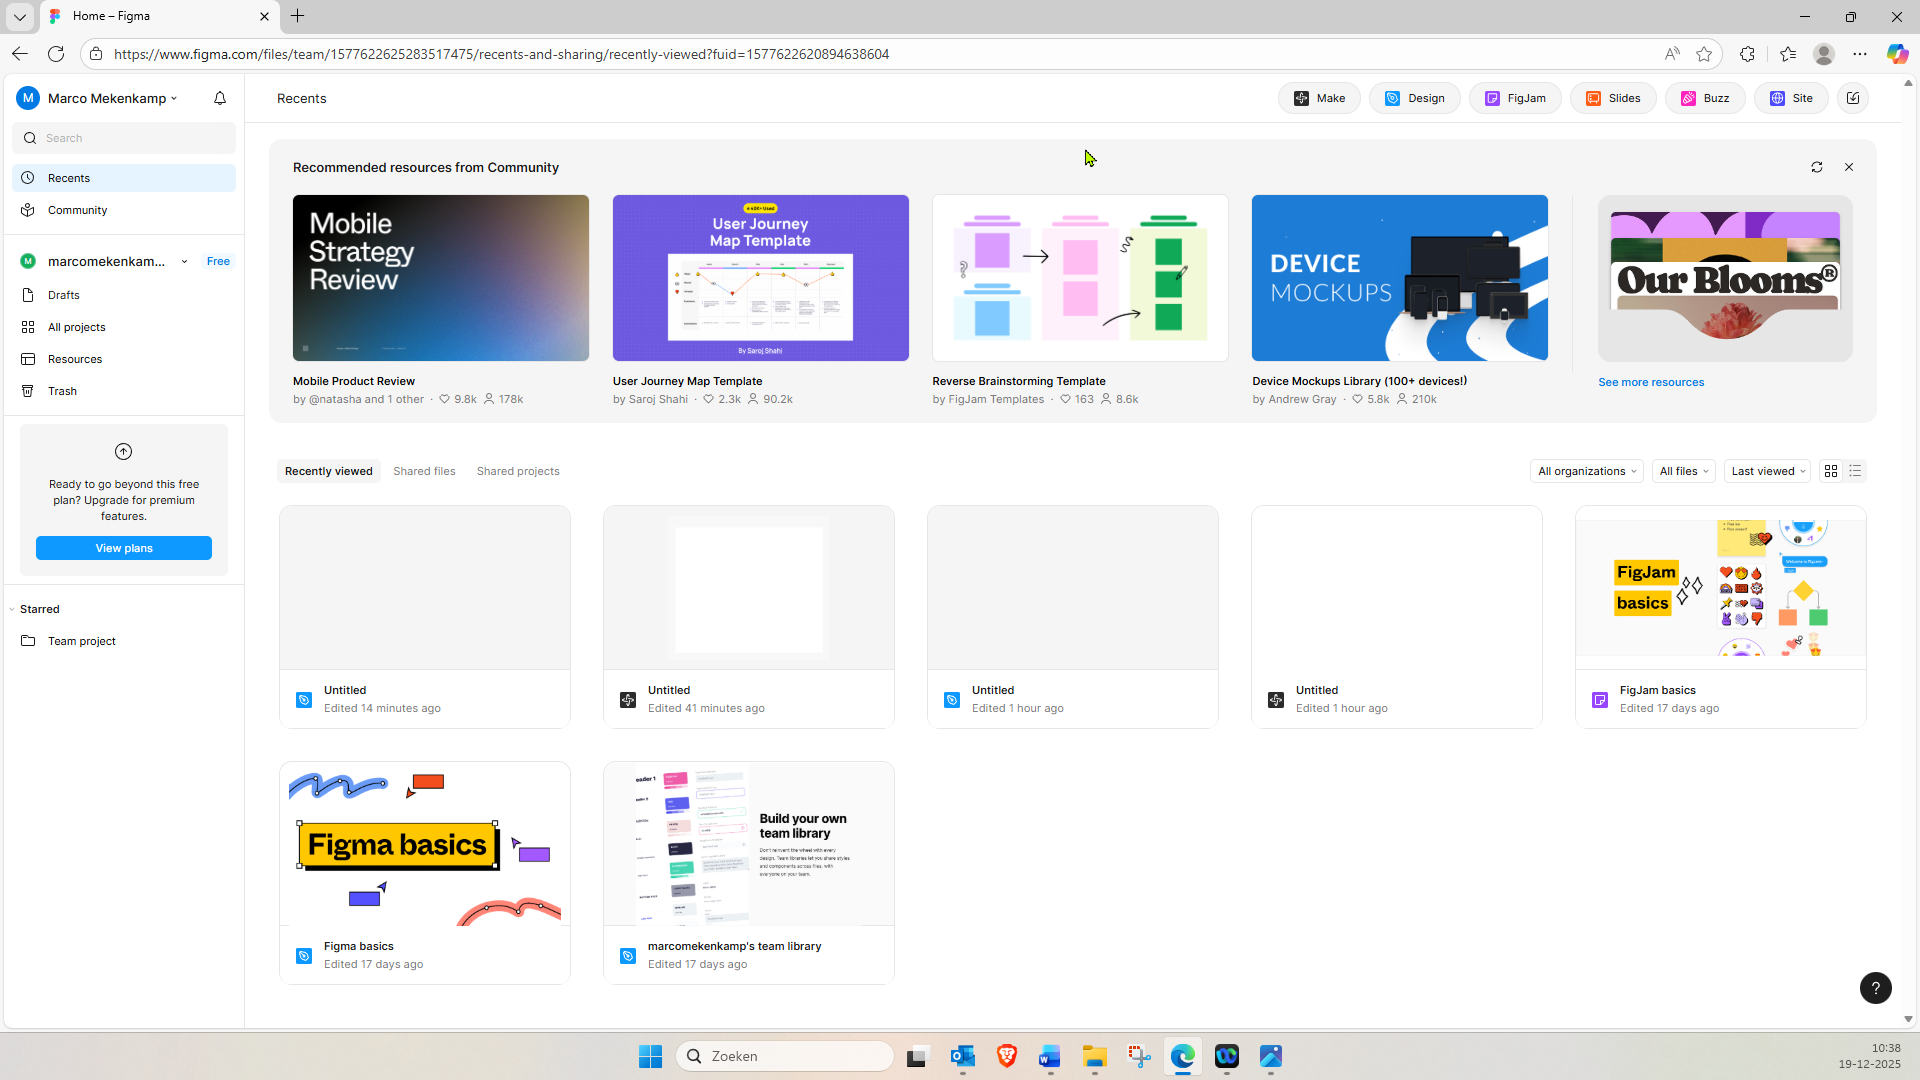The image size is (1920, 1080).
Task: Switch to the Shared projects tab
Action: click(x=518, y=471)
